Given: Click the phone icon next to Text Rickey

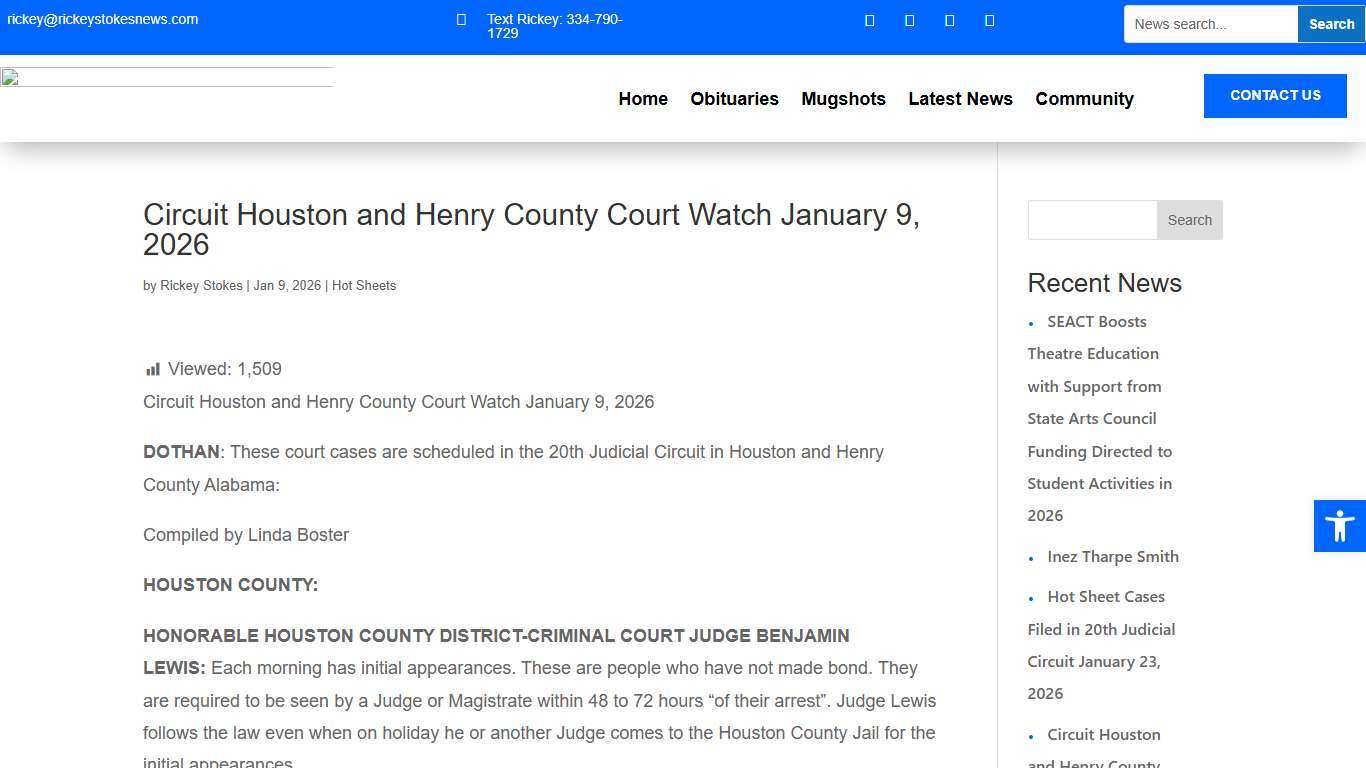Looking at the screenshot, I should point(460,19).
